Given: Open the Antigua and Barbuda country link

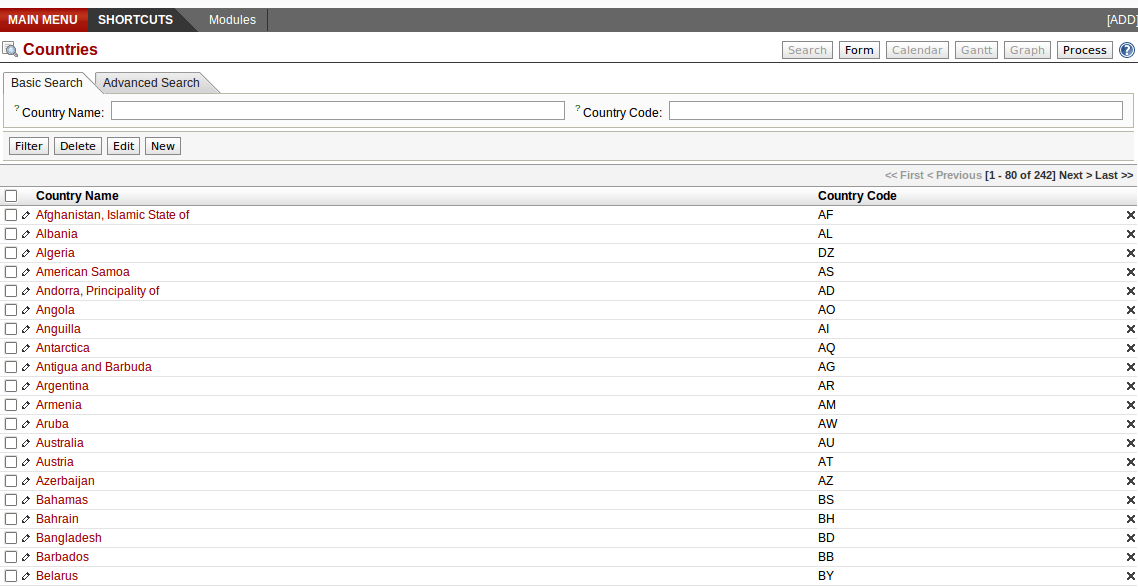Looking at the screenshot, I should click(94, 367).
